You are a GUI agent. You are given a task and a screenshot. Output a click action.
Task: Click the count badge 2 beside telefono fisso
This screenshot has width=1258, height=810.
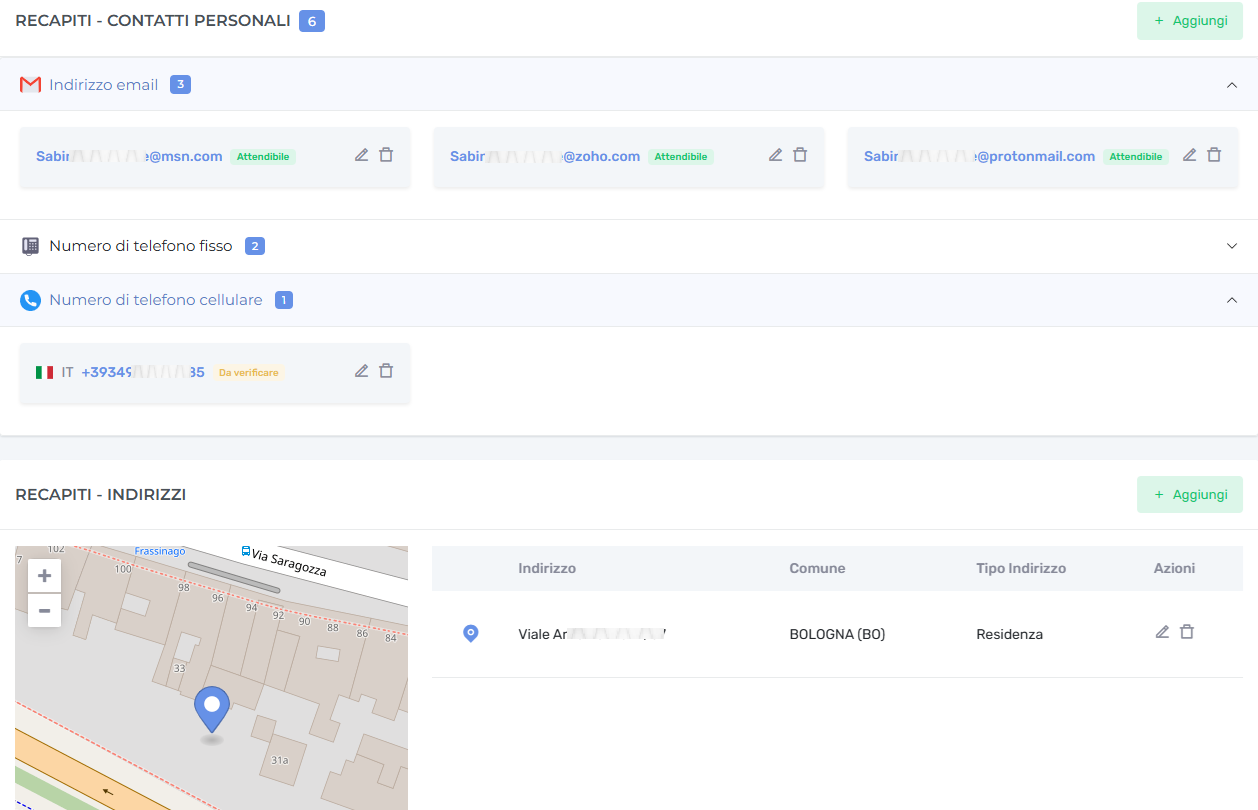[255, 246]
